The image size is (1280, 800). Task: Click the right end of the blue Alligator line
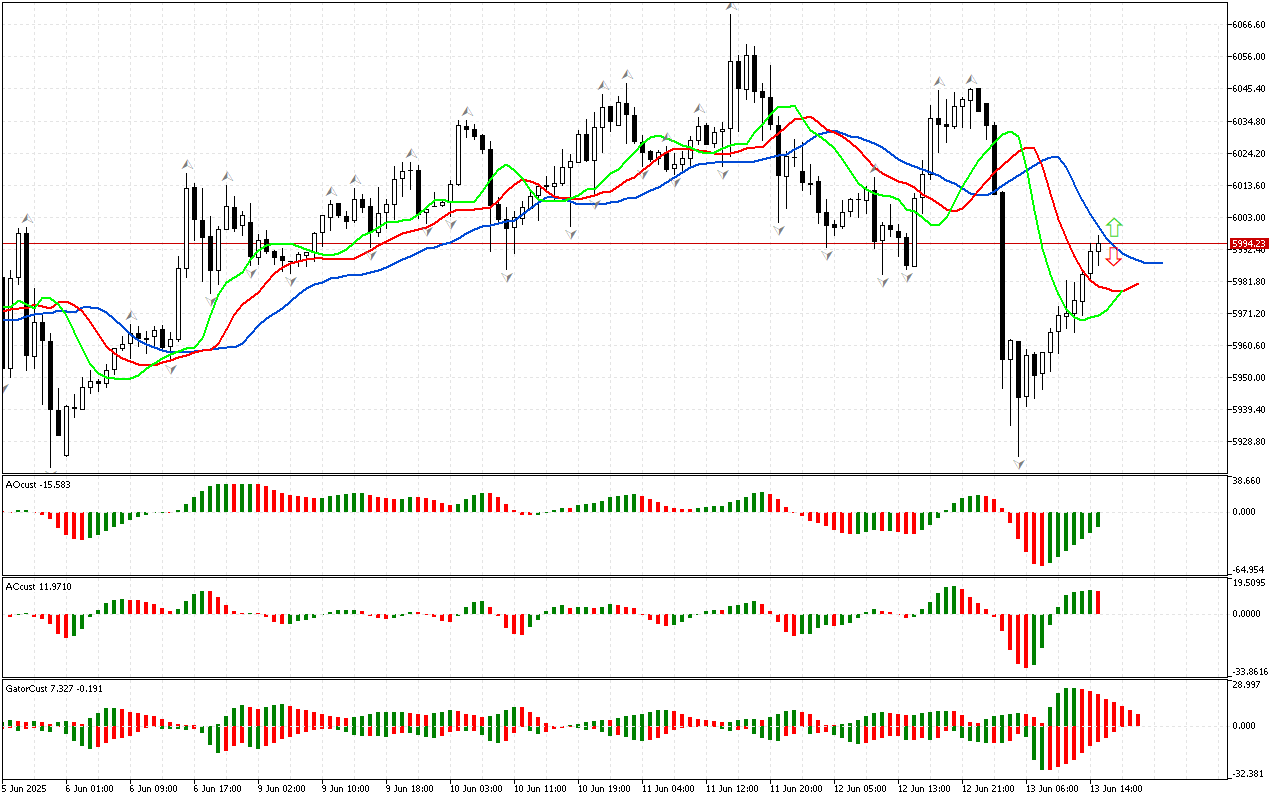click(x=1160, y=263)
